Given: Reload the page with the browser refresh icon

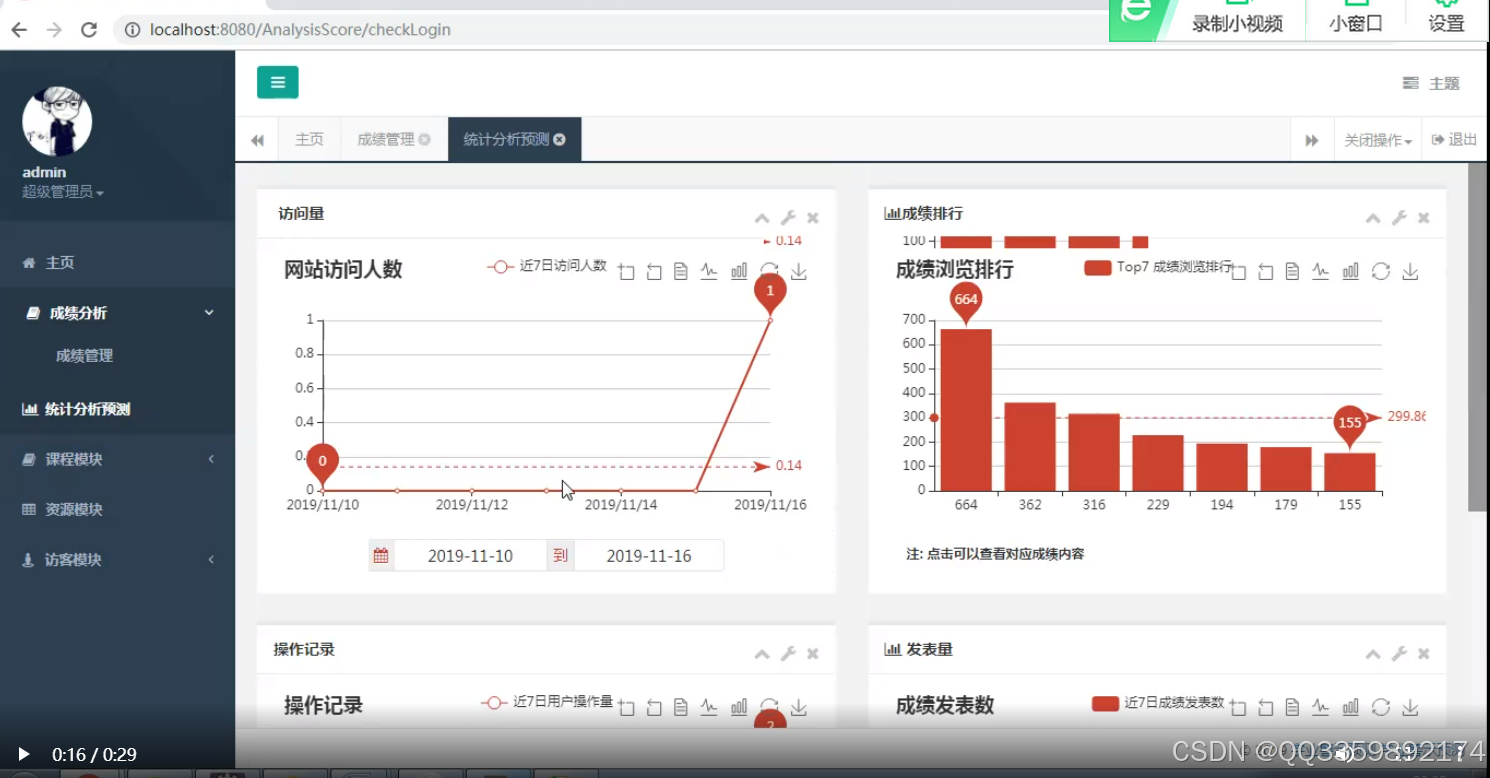Looking at the screenshot, I should click(89, 30).
